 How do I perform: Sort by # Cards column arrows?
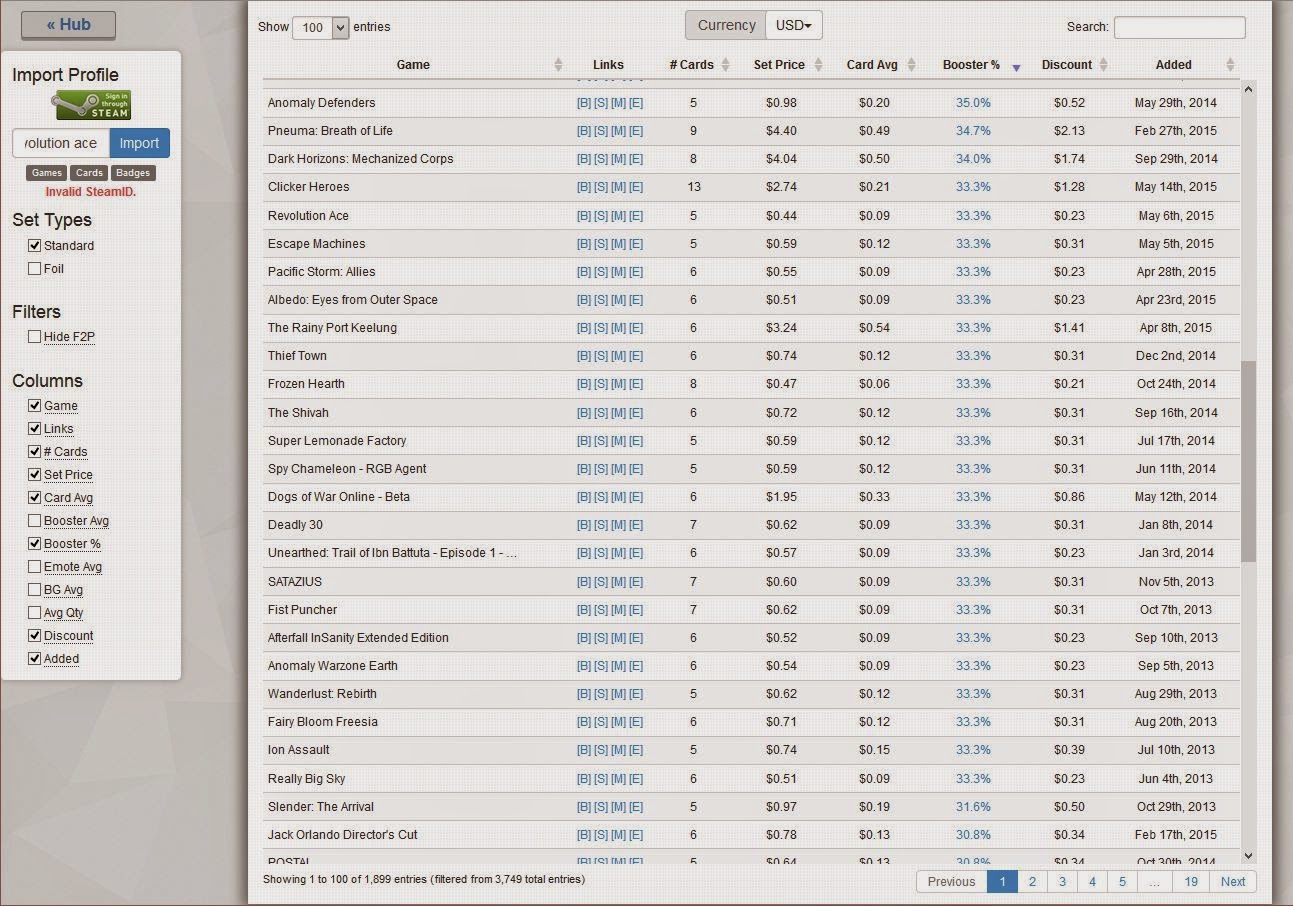724,65
